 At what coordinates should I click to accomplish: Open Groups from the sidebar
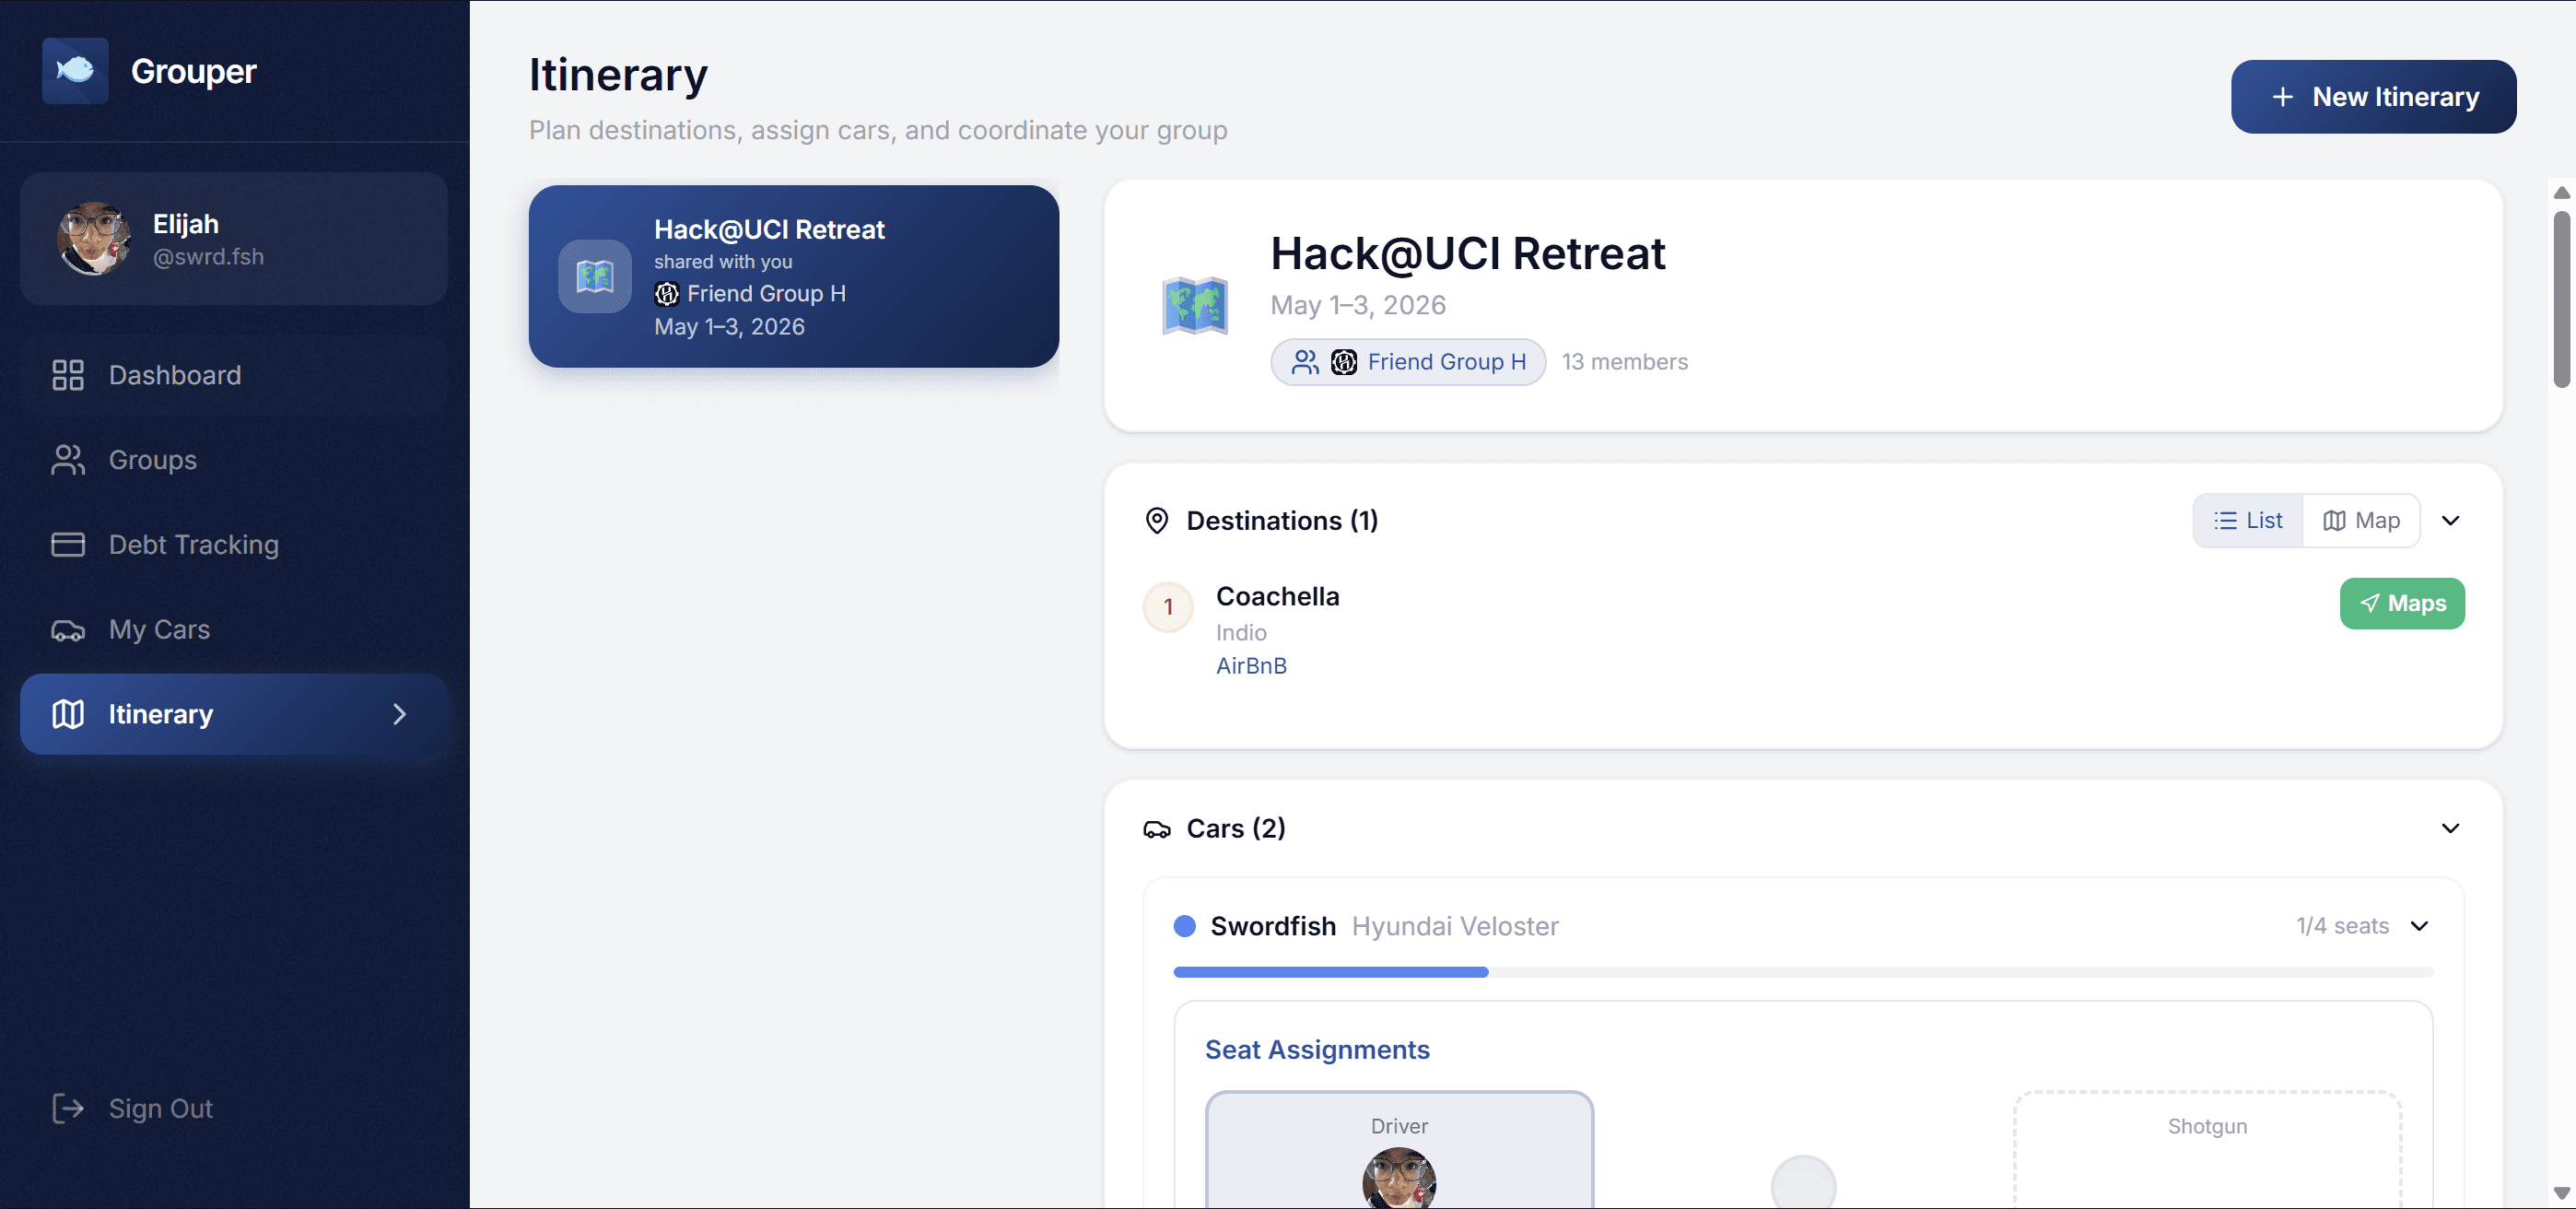(x=234, y=460)
